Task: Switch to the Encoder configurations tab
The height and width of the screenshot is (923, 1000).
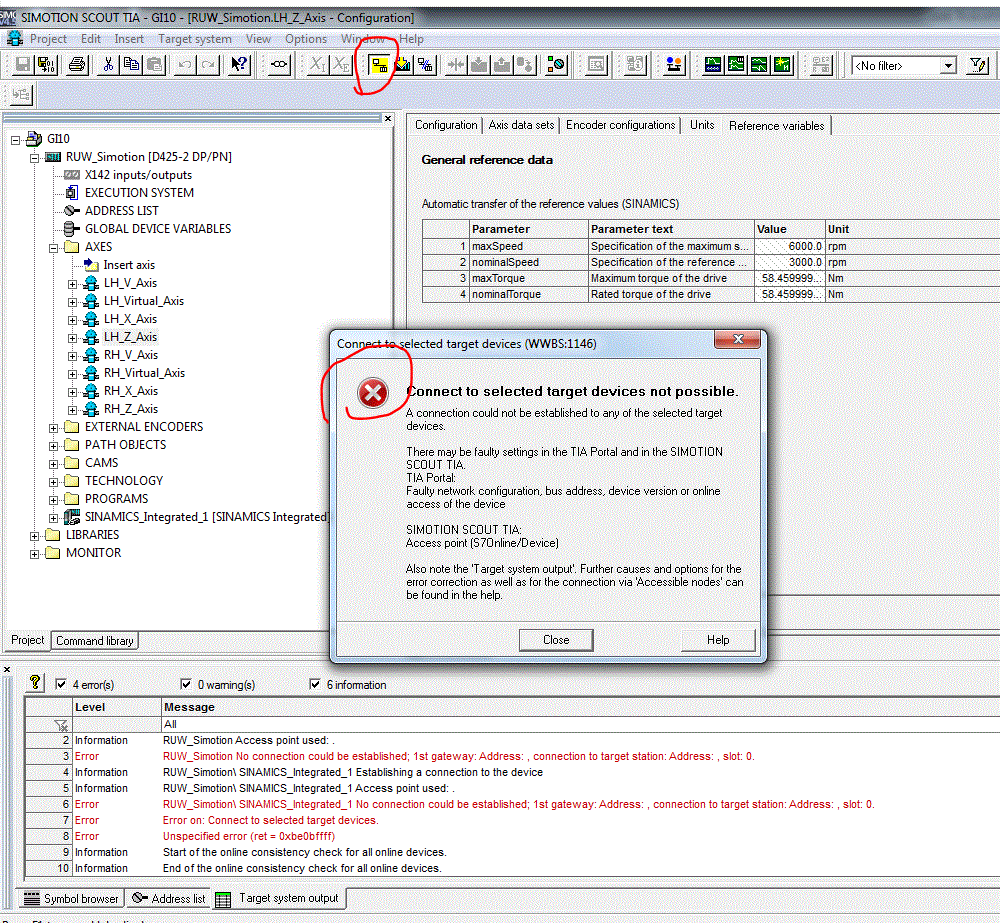Action: pyautogui.click(x=620, y=125)
